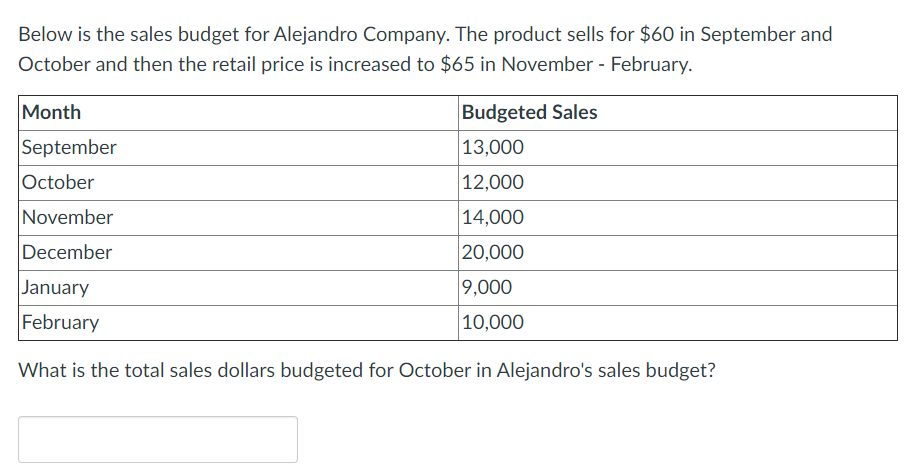Click the question about October sales dollars
The image size is (912, 476).
click(367, 371)
